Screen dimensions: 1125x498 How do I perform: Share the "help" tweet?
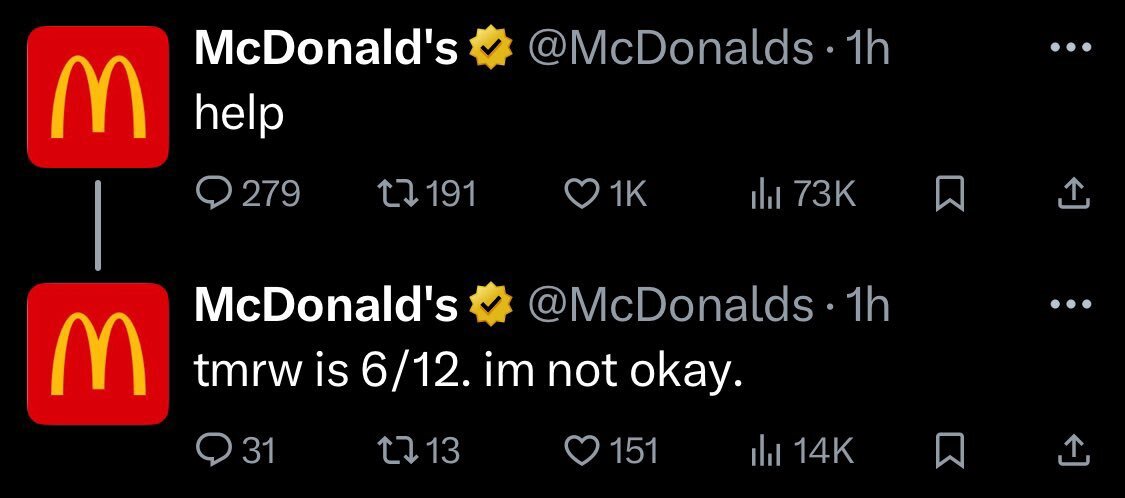(x=1075, y=194)
